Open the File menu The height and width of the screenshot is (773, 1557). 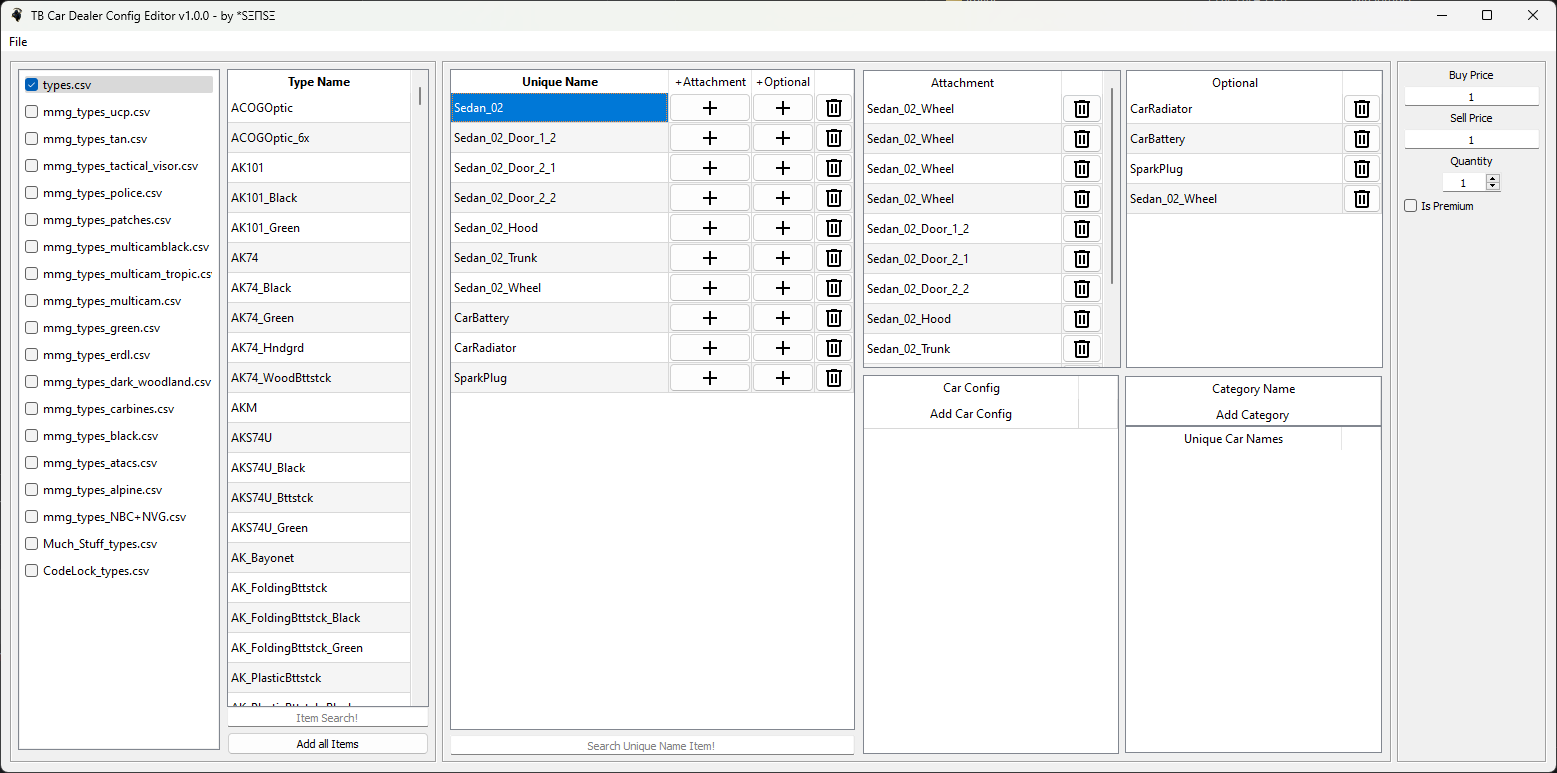tap(18, 42)
